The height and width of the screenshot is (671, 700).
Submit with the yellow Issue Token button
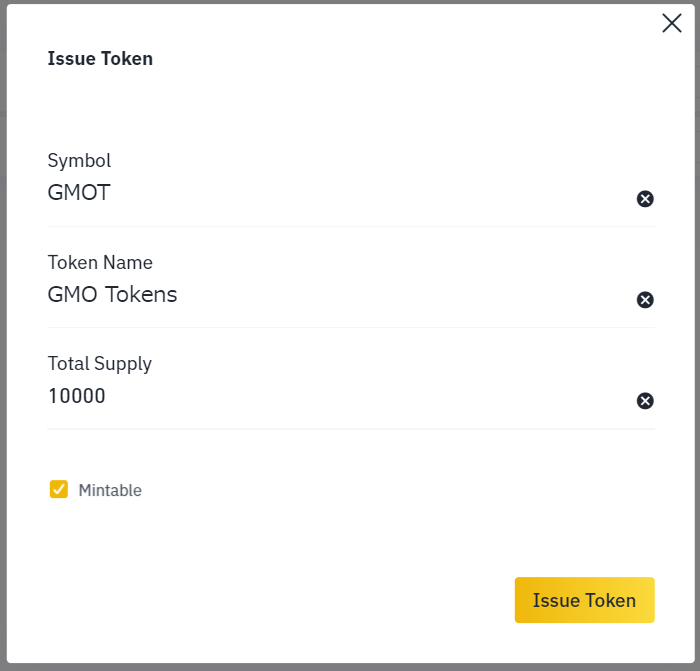tap(584, 600)
